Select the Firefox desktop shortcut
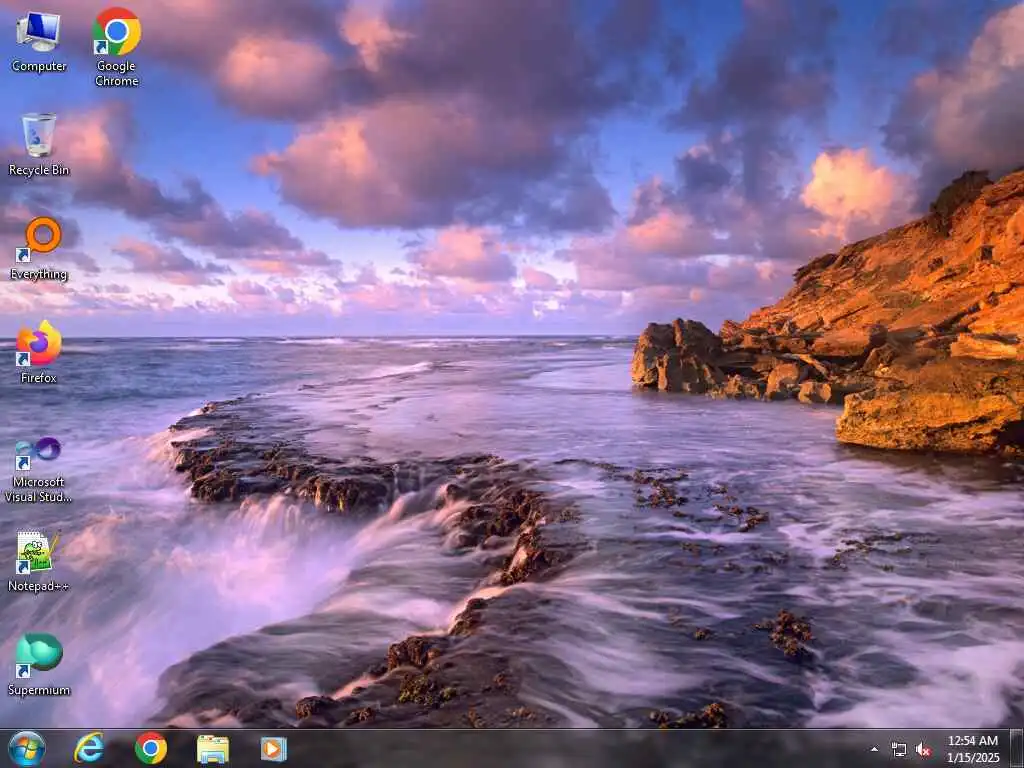 [x=39, y=353]
